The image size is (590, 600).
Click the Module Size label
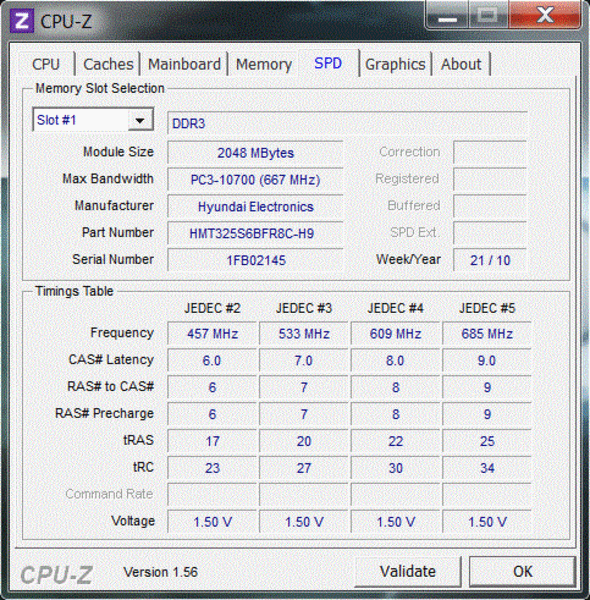[x=118, y=152]
